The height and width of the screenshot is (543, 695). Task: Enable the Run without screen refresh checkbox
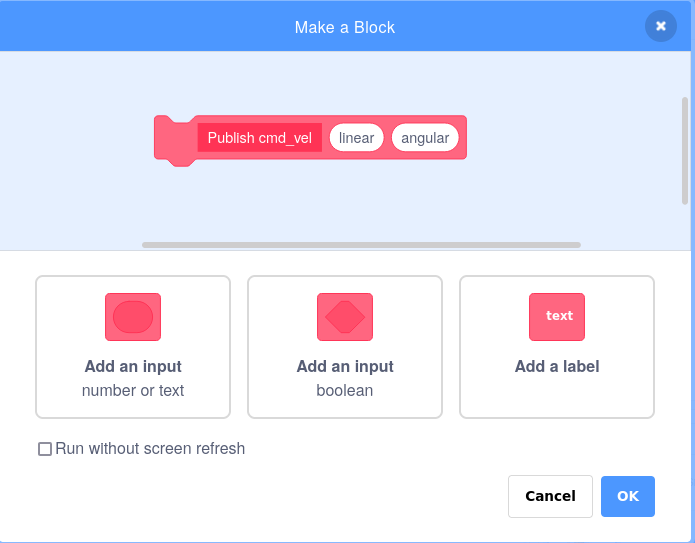tap(45, 449)
